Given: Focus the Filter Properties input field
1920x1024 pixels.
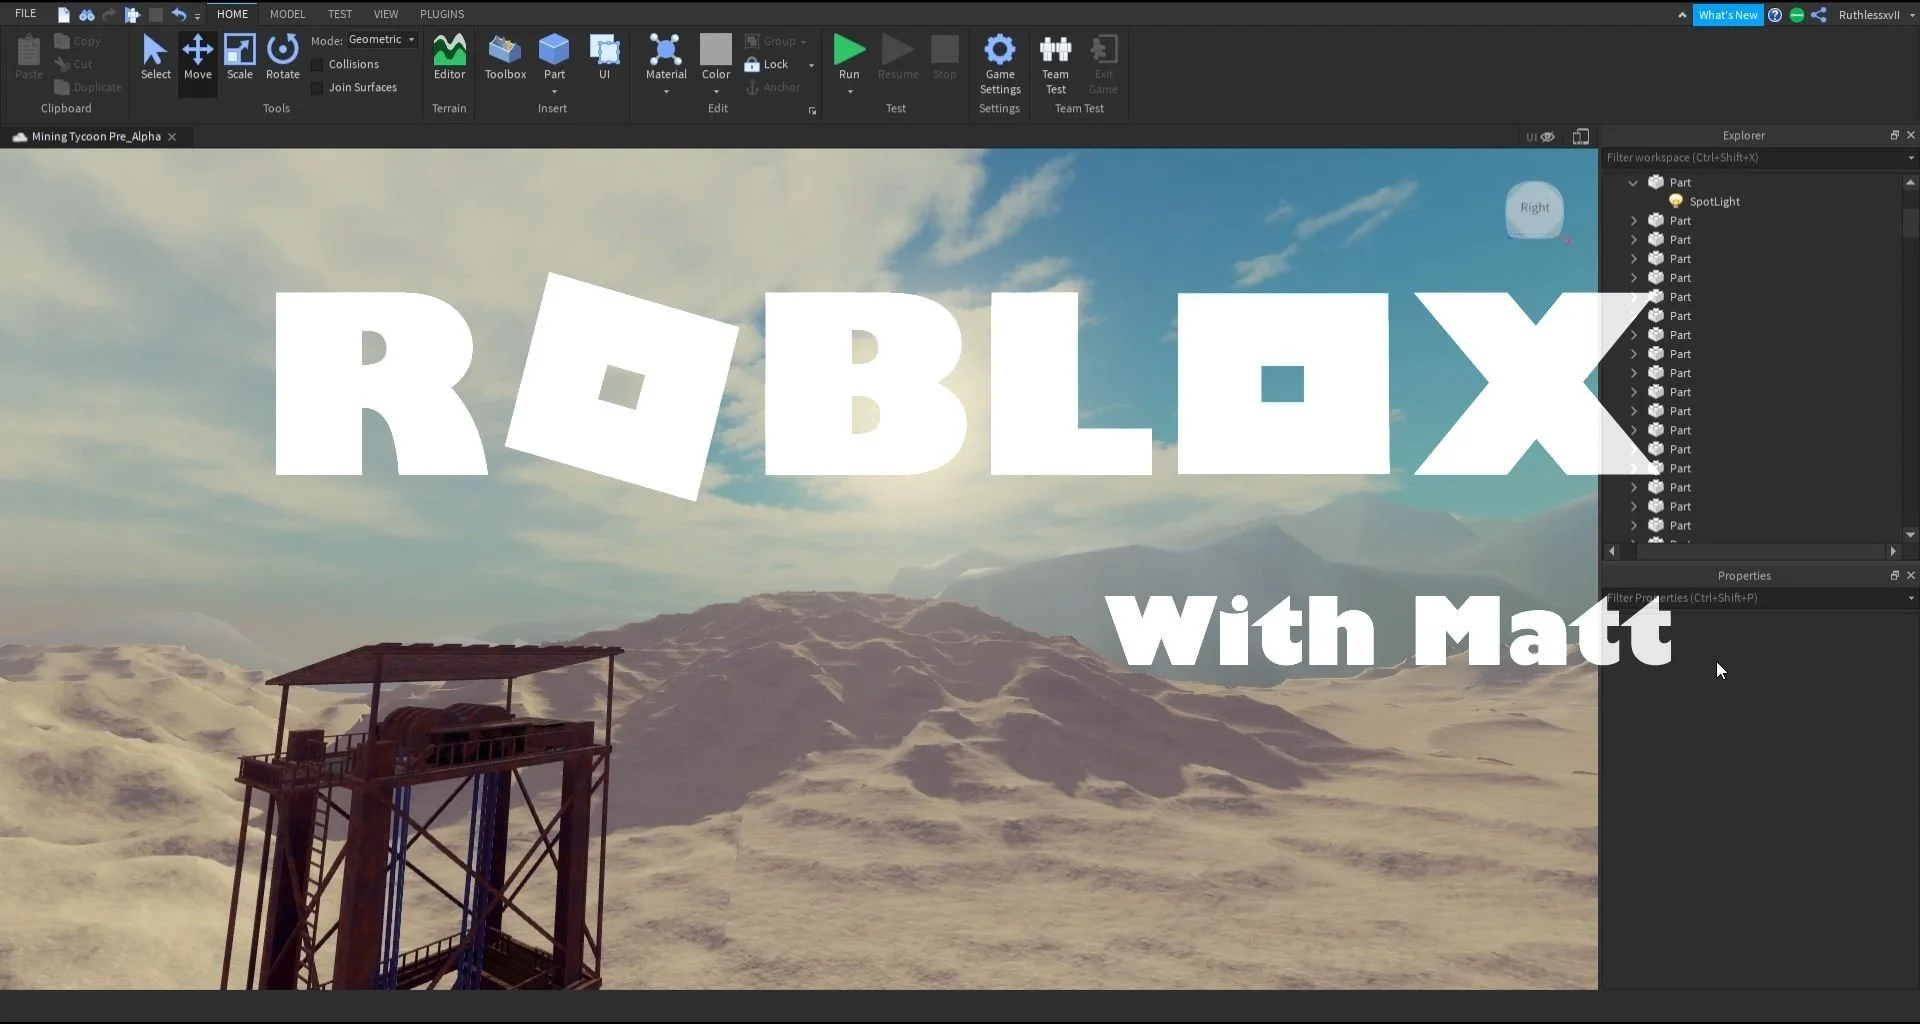Looking at the screenshot, I should point(1752,598).
